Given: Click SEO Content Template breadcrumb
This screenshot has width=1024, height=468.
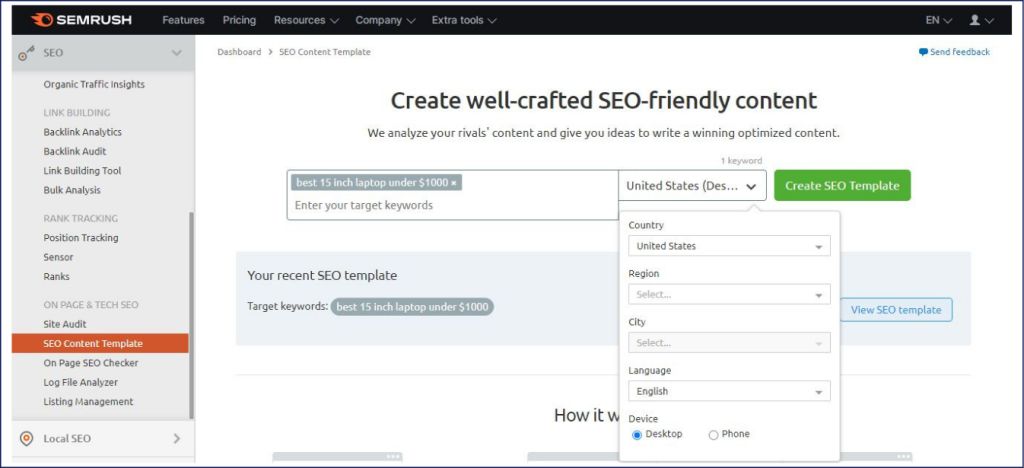Looking at the screenshot, I should (x=325, y=52).
